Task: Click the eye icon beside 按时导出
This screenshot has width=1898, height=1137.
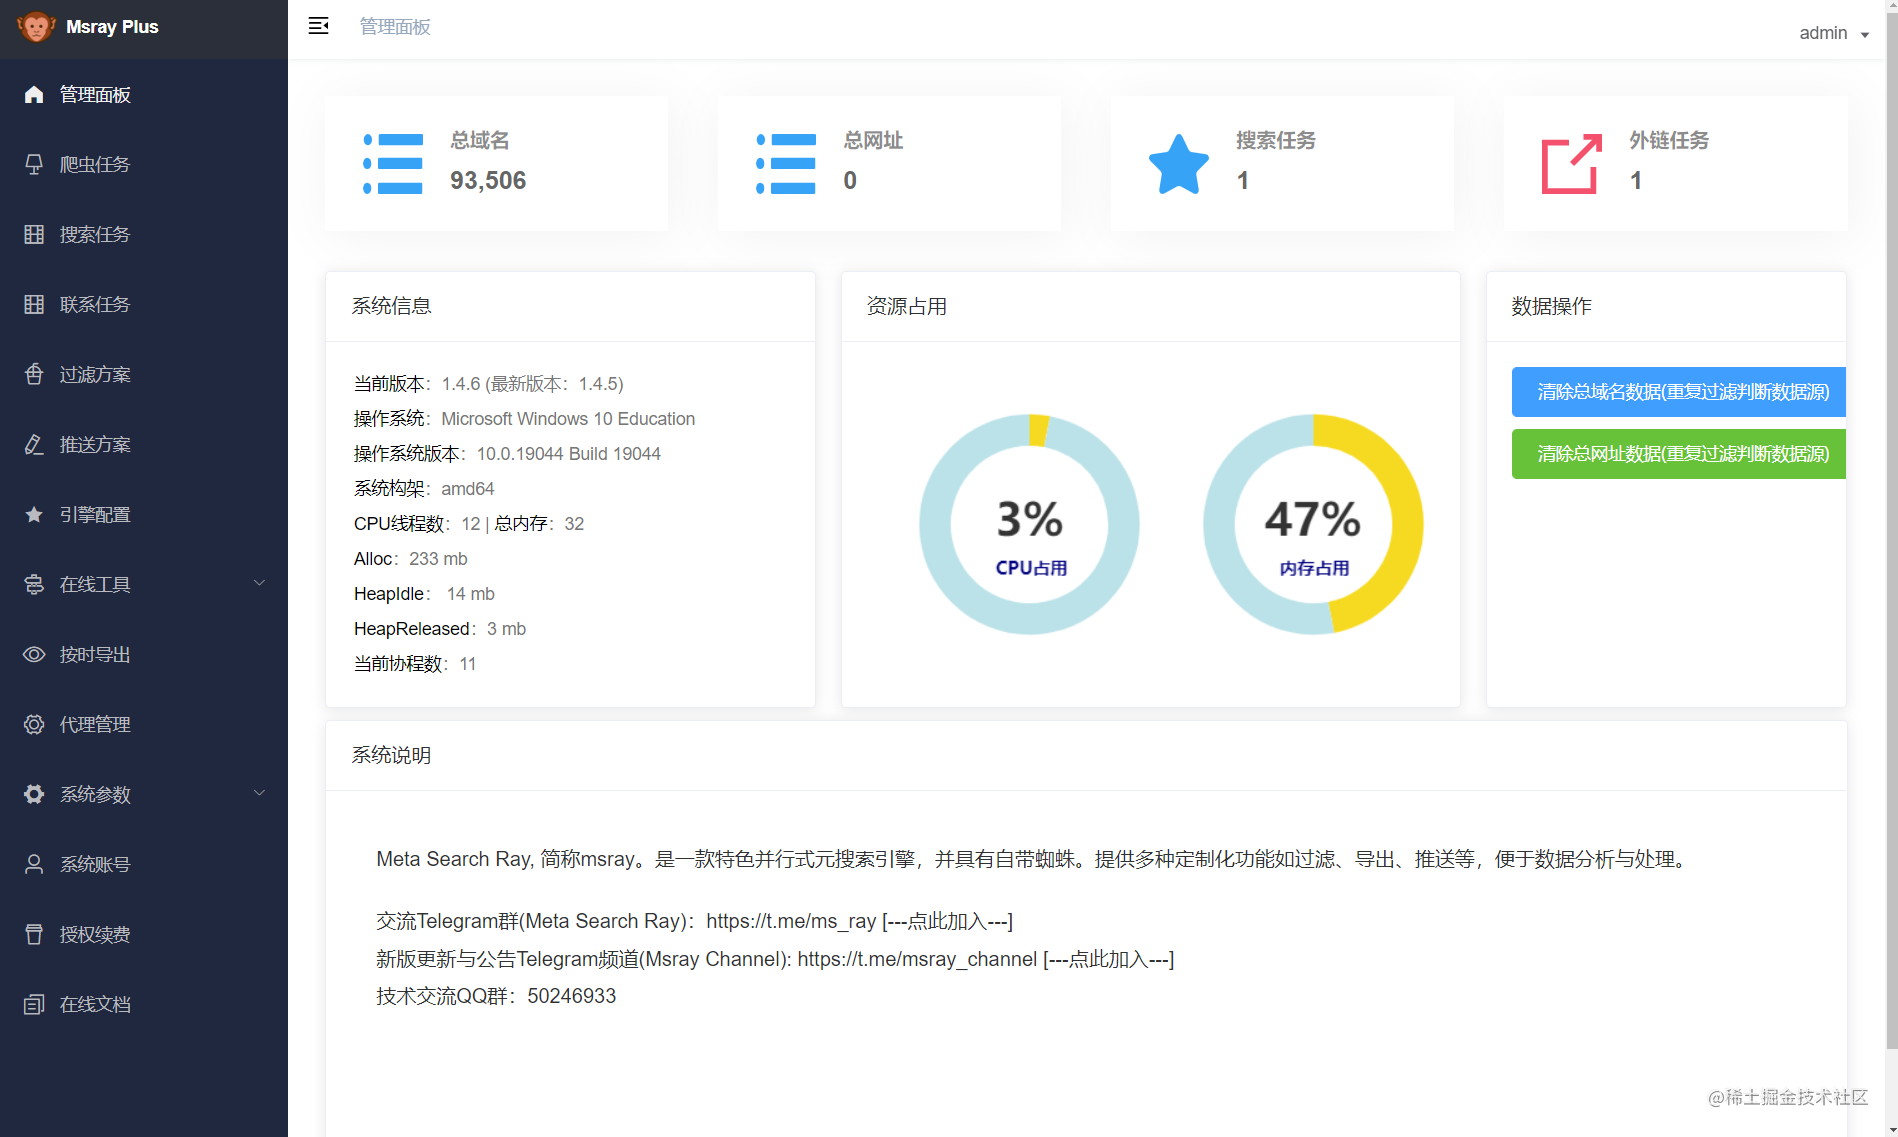Action: [34, 654]
